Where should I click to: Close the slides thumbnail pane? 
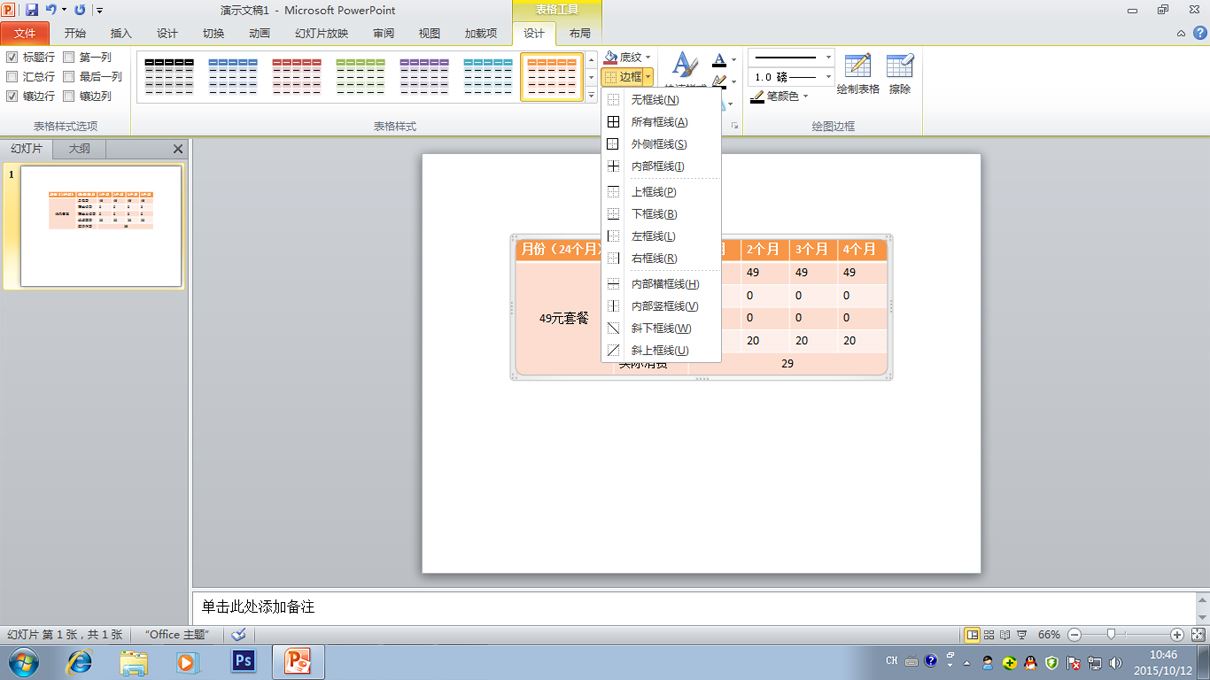click(178, 149)
